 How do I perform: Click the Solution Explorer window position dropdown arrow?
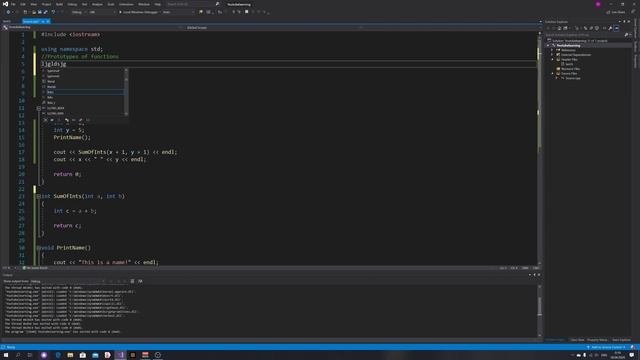coord(620,22)
